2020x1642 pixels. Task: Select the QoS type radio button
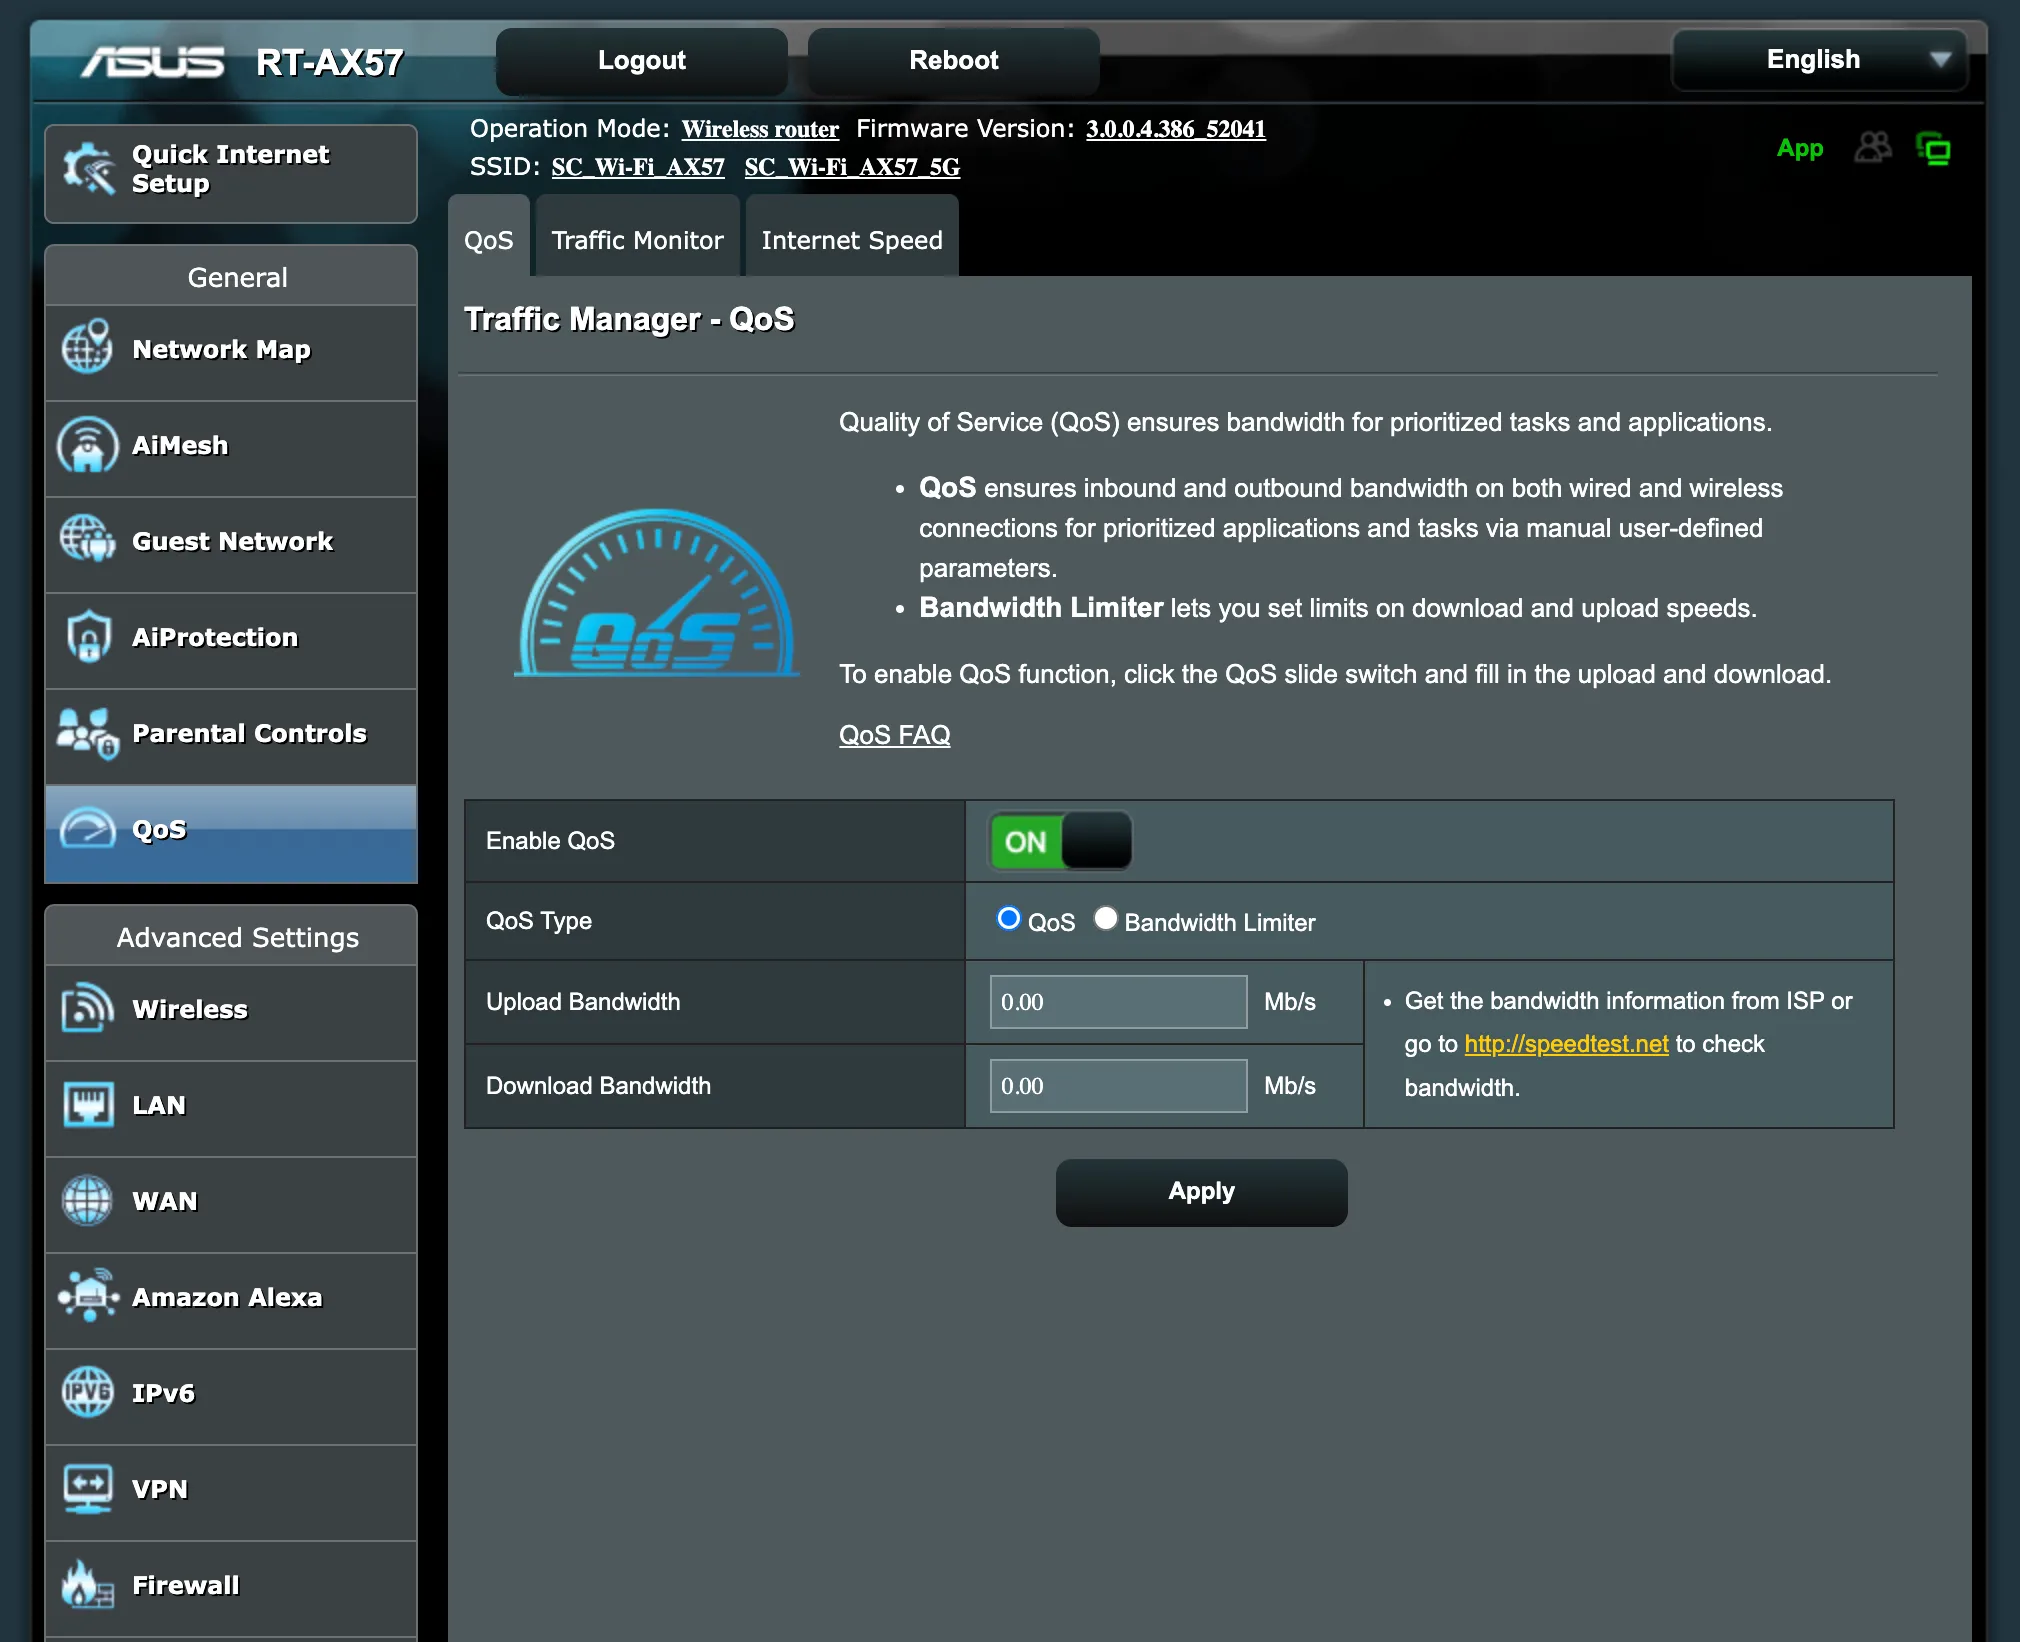click(x=1008, y=919)
